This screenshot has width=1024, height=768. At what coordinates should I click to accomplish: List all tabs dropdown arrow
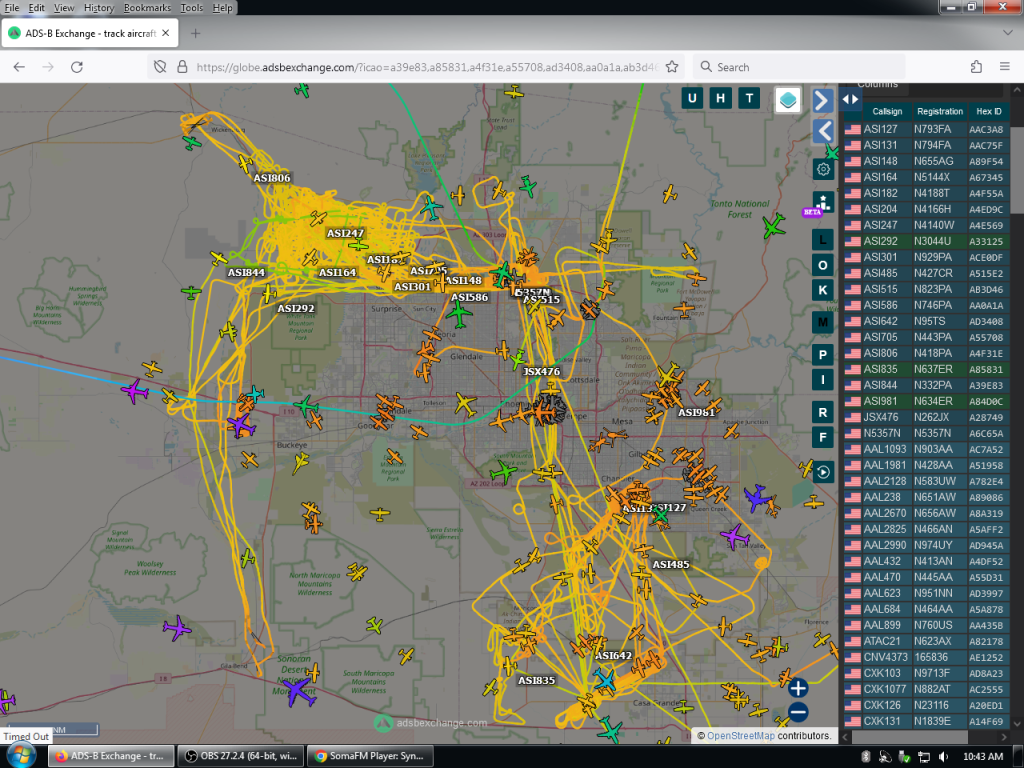click(x=1007, y=33)
